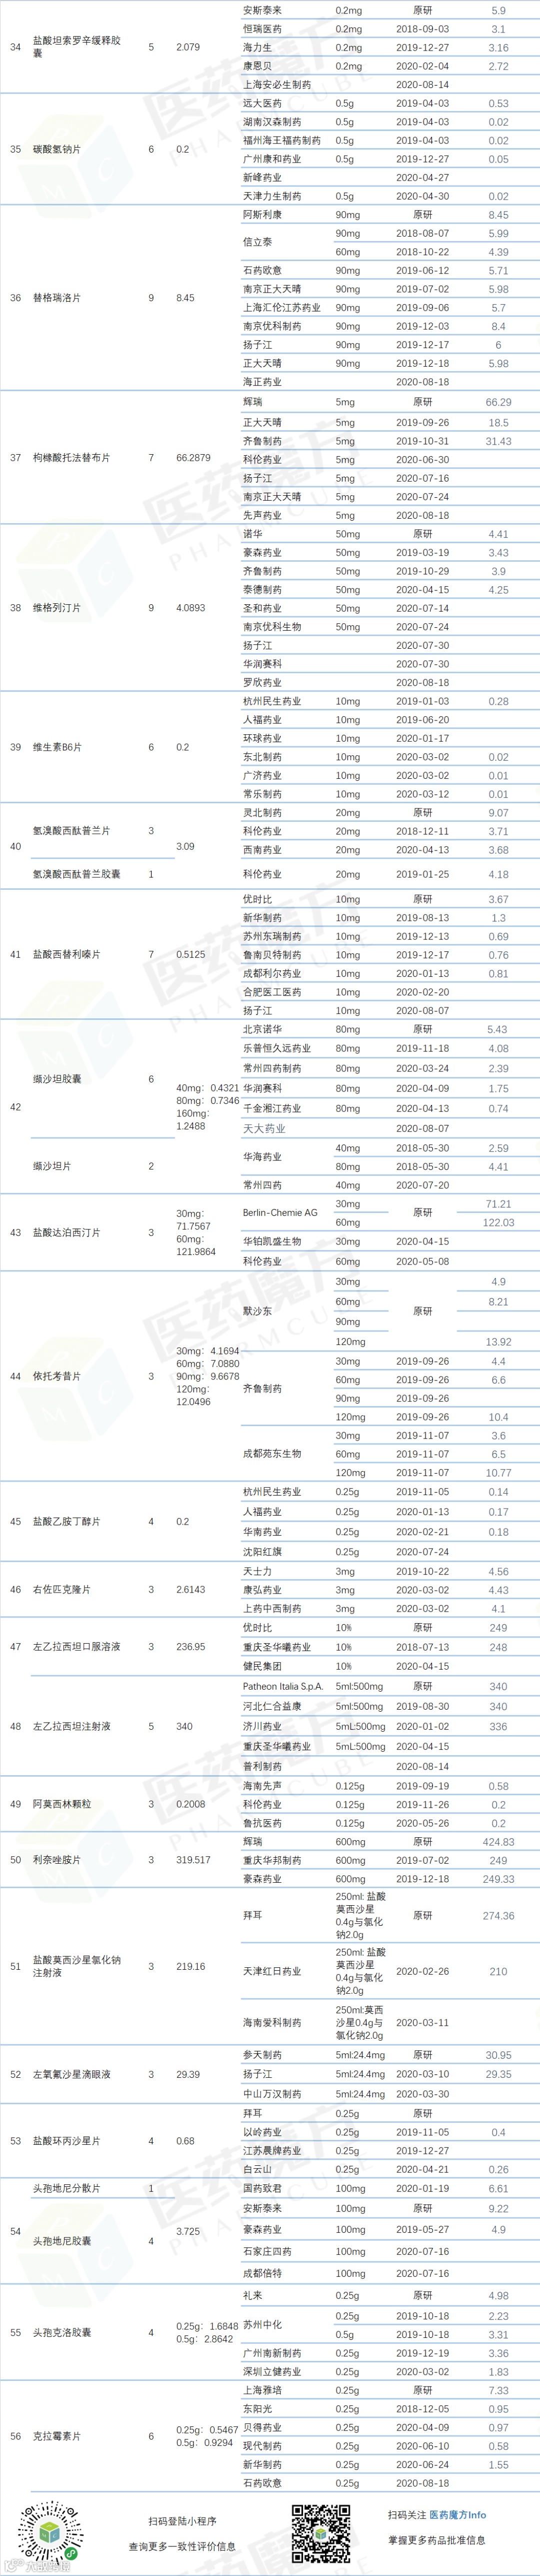Select drug name 盐酸坦索罗辛缓释胶囊
This screenshot has height=2576, width=540.
(77, 47)
